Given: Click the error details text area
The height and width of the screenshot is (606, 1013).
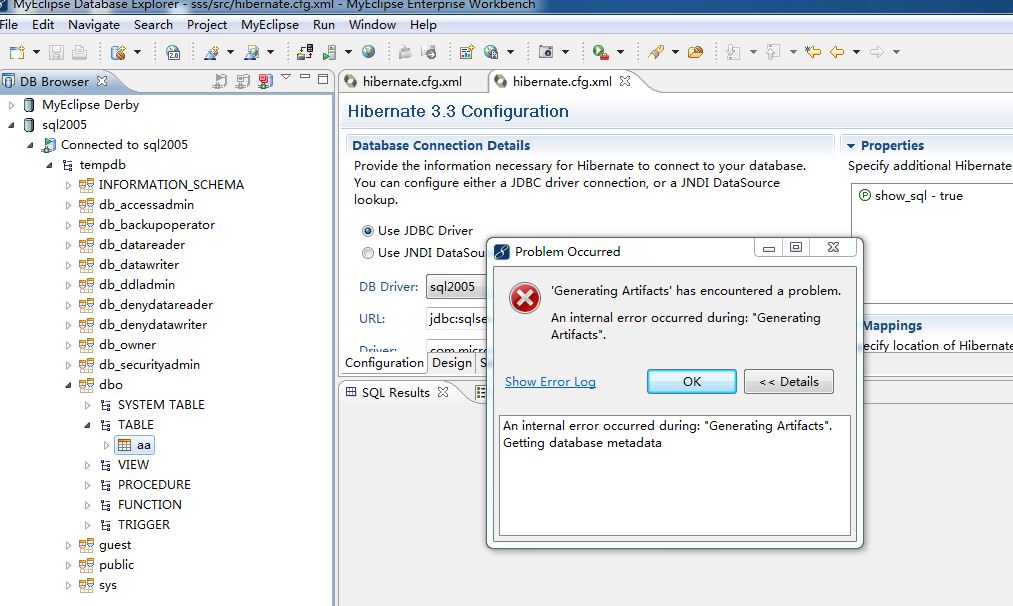Looking at the screenshot, I should [674, 475].
